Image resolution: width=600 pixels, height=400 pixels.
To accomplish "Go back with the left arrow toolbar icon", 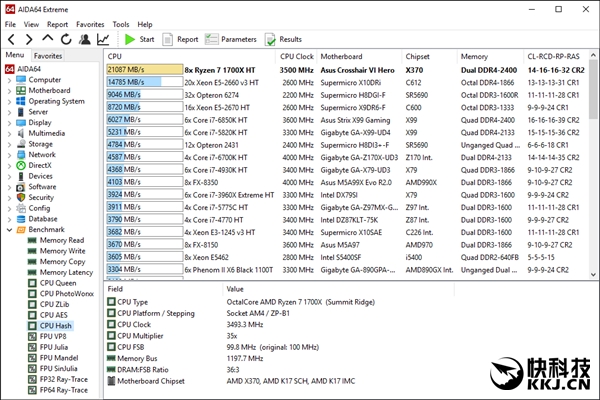I will pos(11,39).
